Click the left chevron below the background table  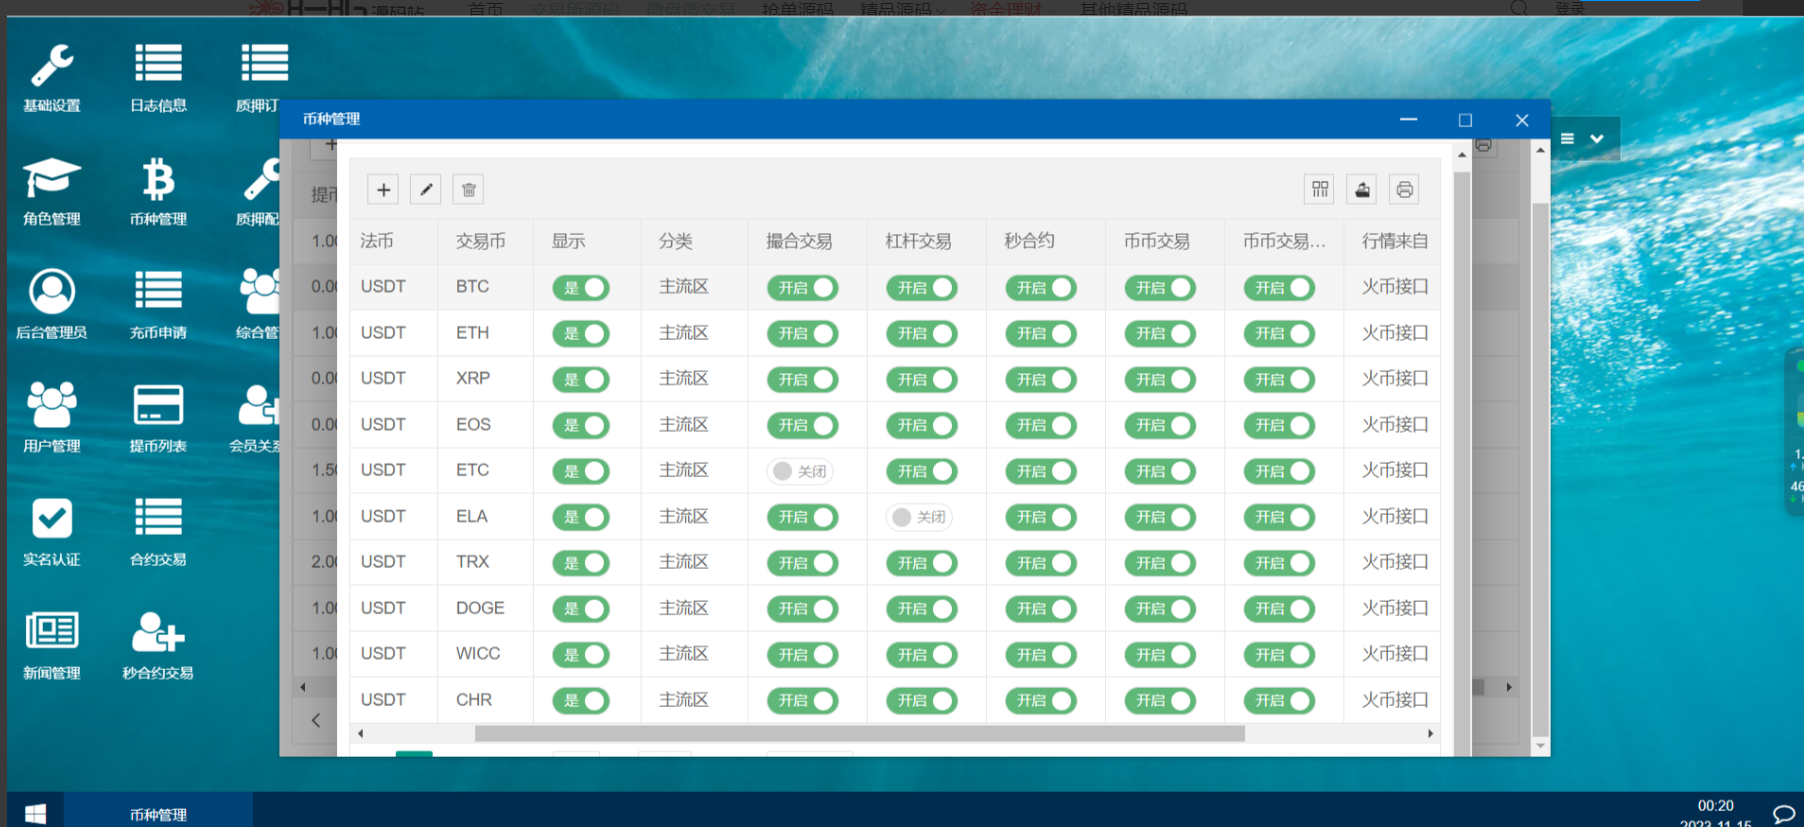pyautogui.click(x=316, y=720)
